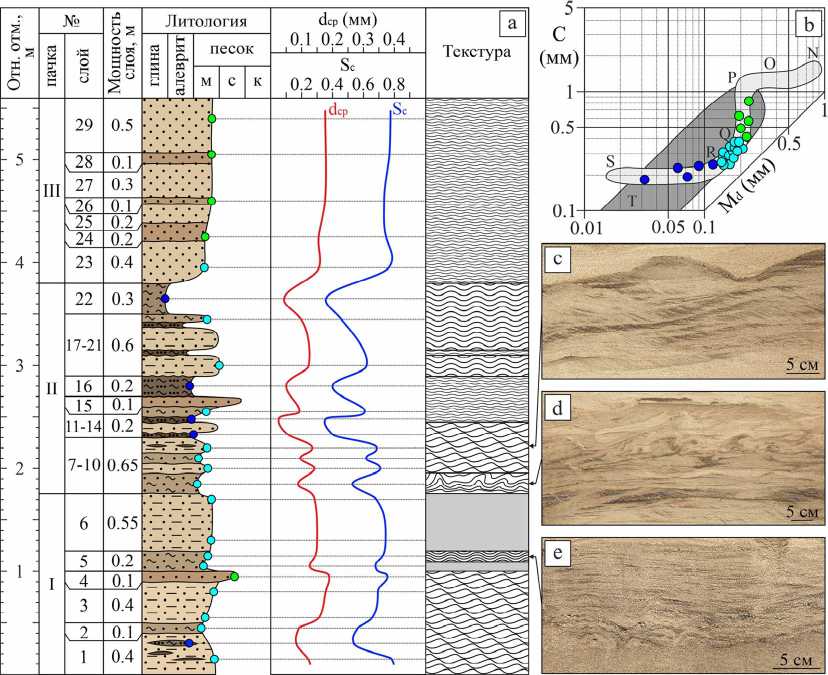Image resolution: width=828 pixels, height=675 pixels.
Task: Click the blue sample dot at layer 22
Action: [x=165, y=299]
